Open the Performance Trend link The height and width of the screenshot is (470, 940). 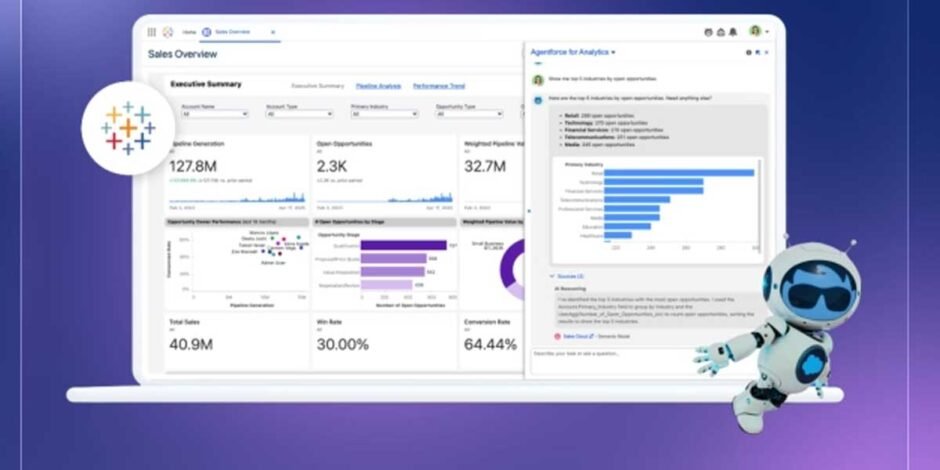[439, 86]
